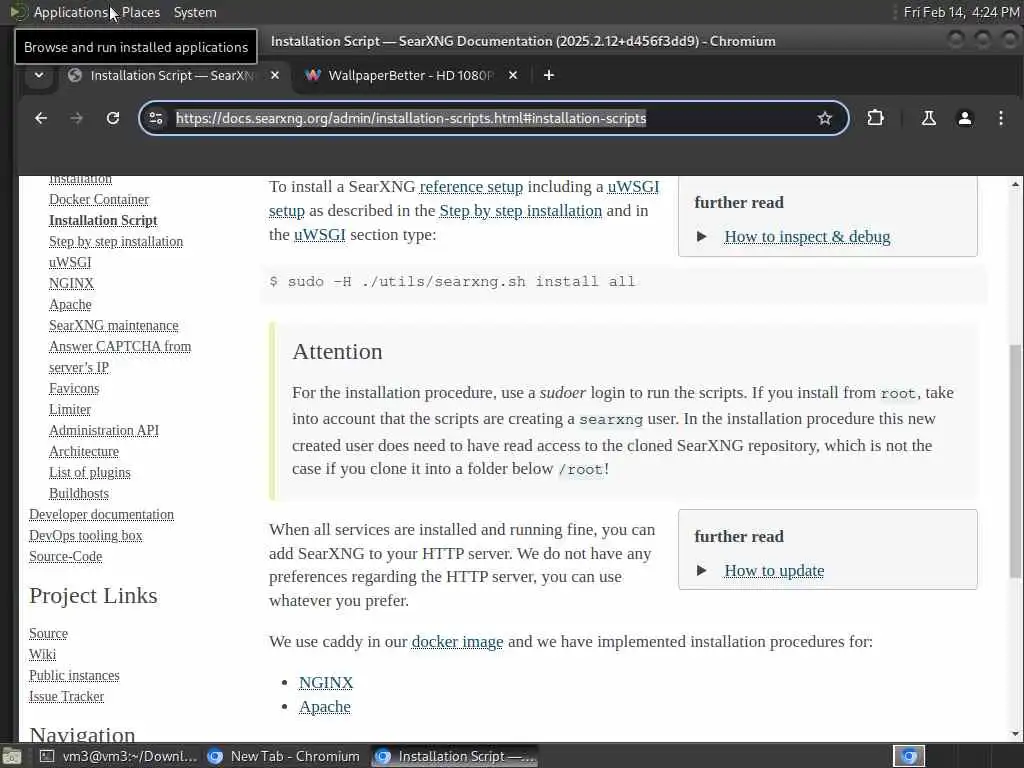Image resolution: width=1024 pixels, height=768 pixels.
Task: Open a new tab with plus button
Action: [549, 76]
